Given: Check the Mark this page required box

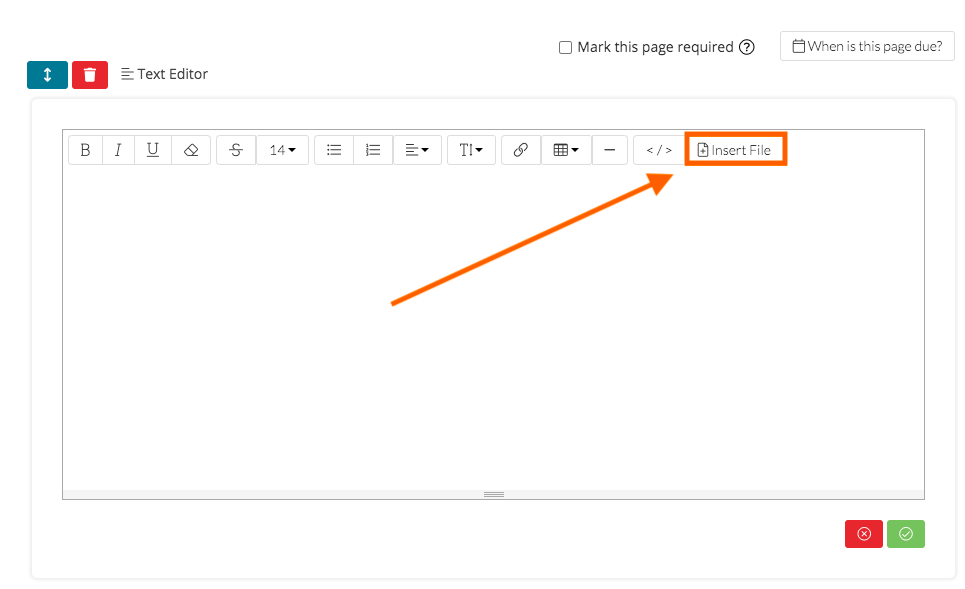Looking at the screenshot, I should click(x=565, y=47).
